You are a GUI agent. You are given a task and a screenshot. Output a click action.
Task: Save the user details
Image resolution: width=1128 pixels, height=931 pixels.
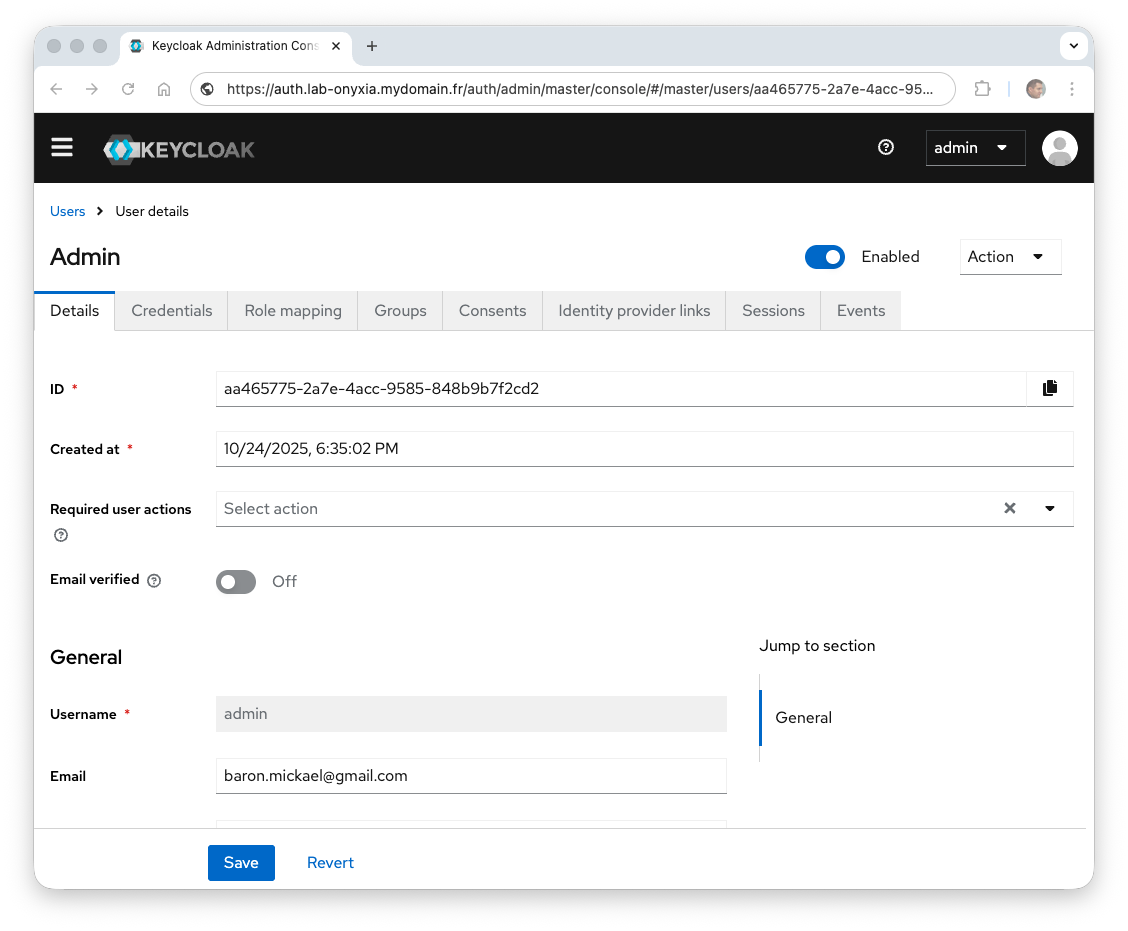tap(241, 862)
